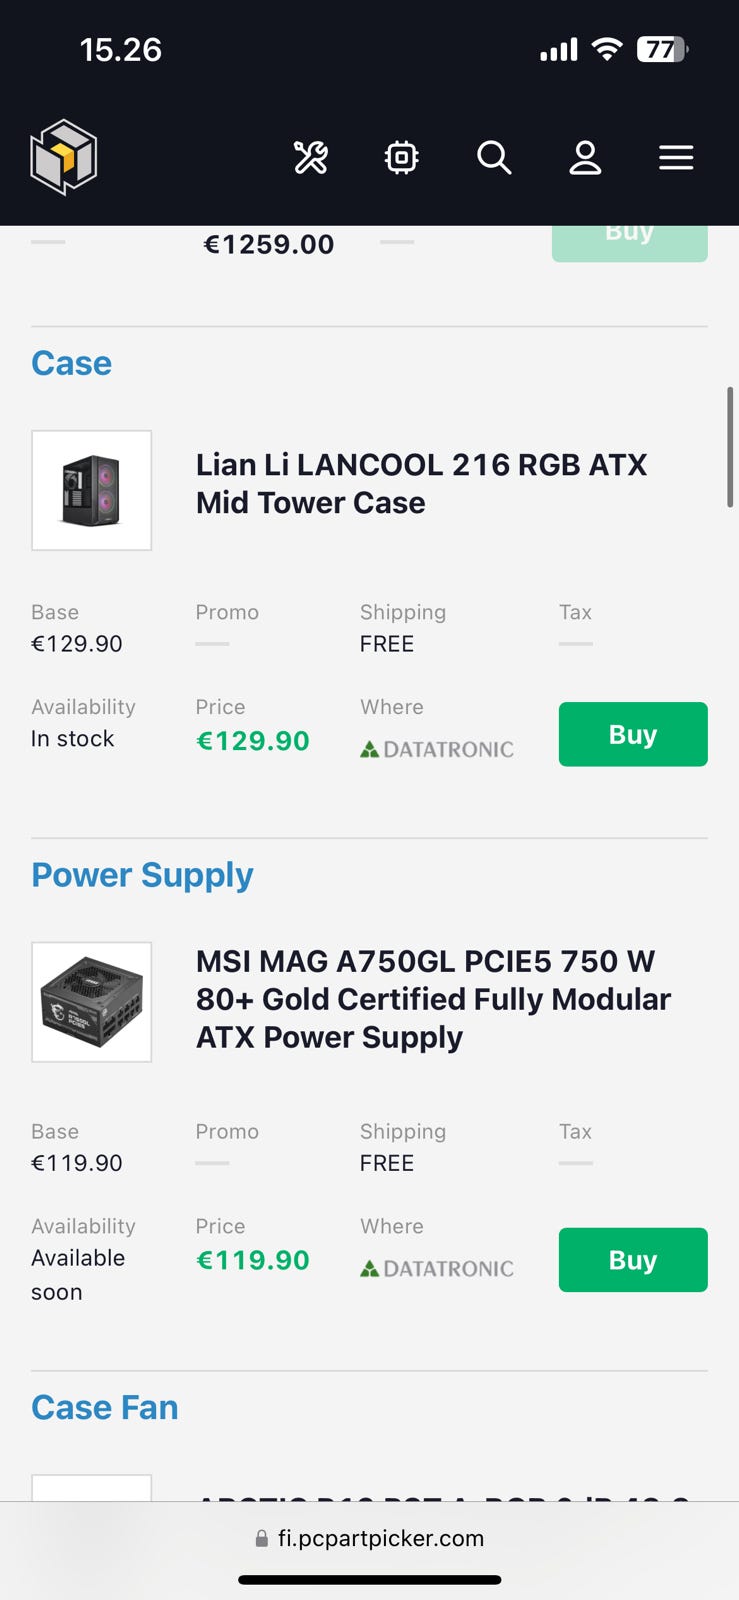Image resolution: width=739 pixels, height=1600 pixels.
Task: Open the Power Supply category link
Action: pos(142,875)
